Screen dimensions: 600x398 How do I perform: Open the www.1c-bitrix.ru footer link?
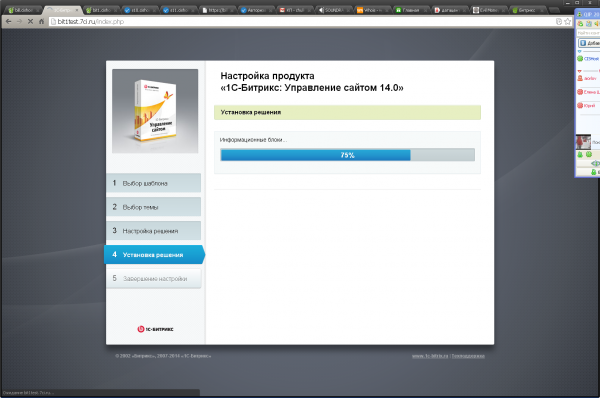[x=430, y=356]
